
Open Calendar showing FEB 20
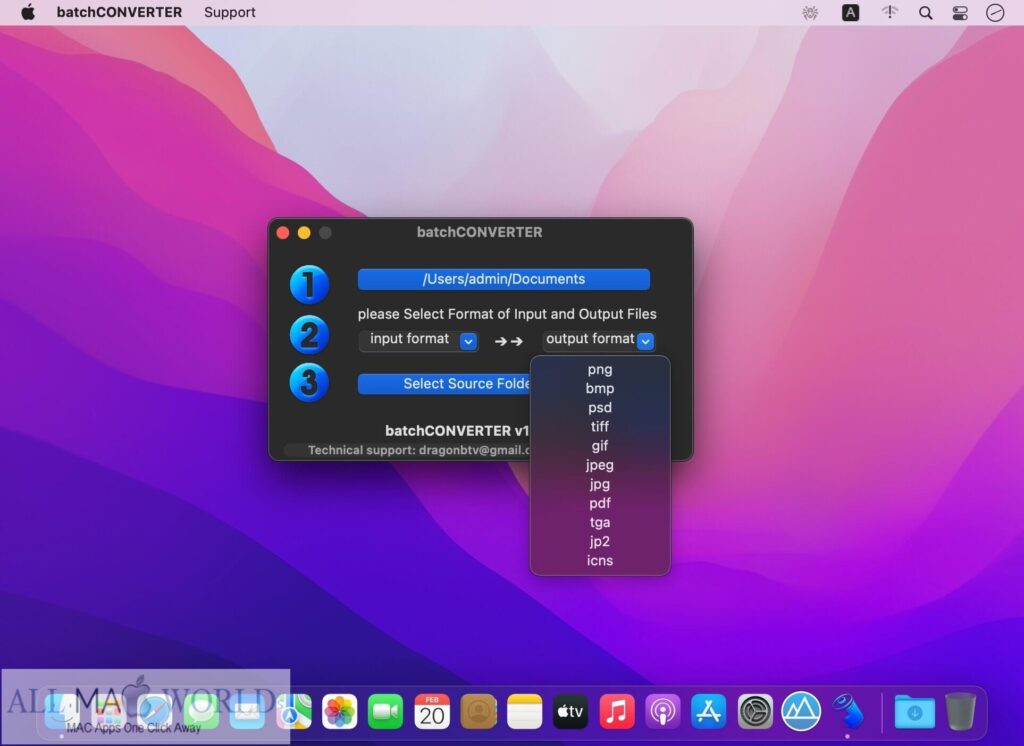point(432,711)
